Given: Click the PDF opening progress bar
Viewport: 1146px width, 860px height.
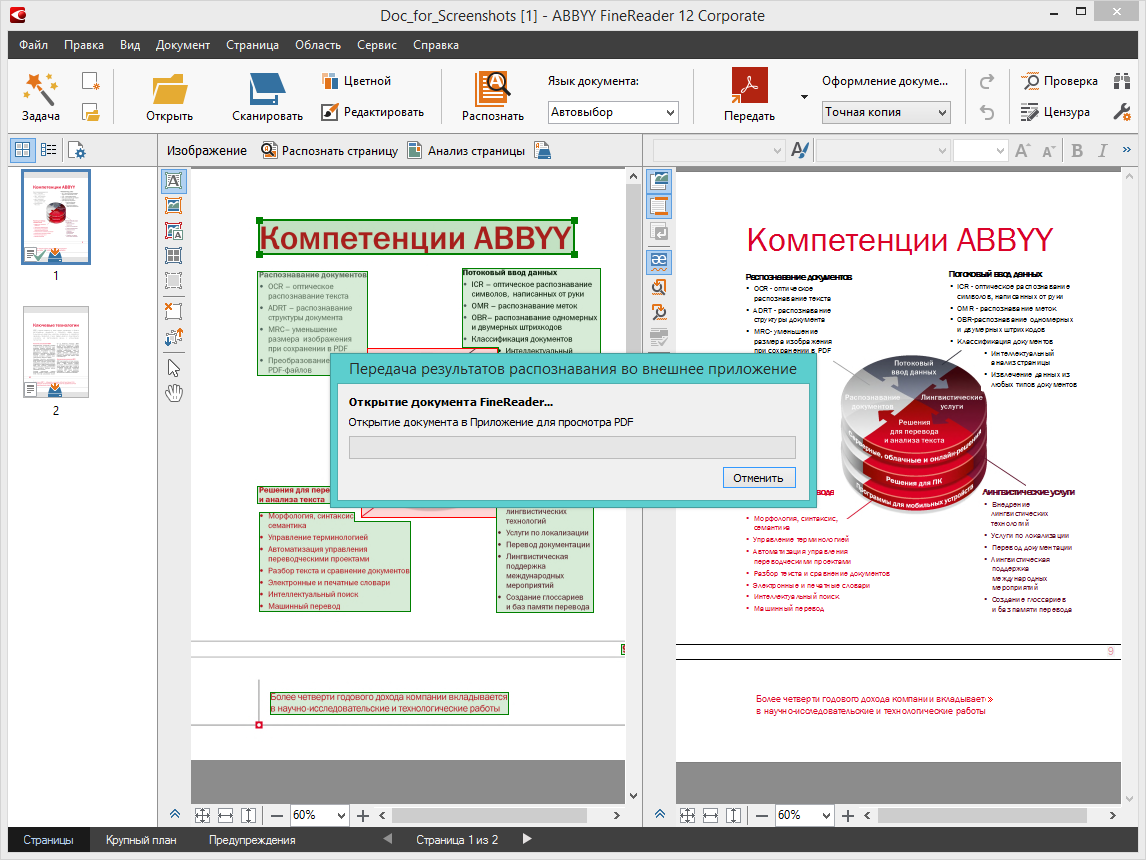Looking at the screenshot, I should click(x=572, y=447).
